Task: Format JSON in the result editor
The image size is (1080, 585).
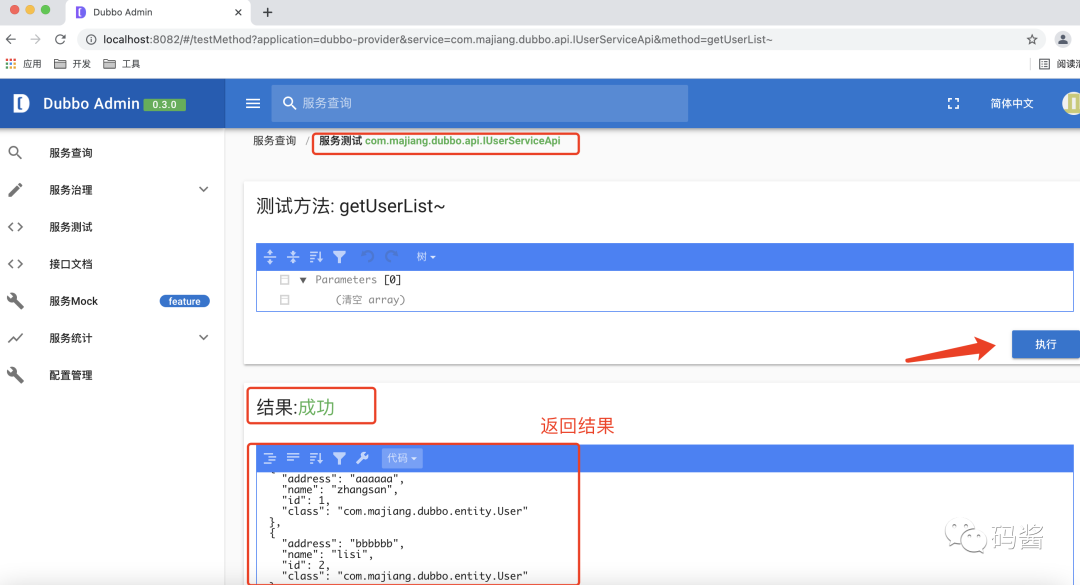Action: pyautogui.click(x=270, y=458)
